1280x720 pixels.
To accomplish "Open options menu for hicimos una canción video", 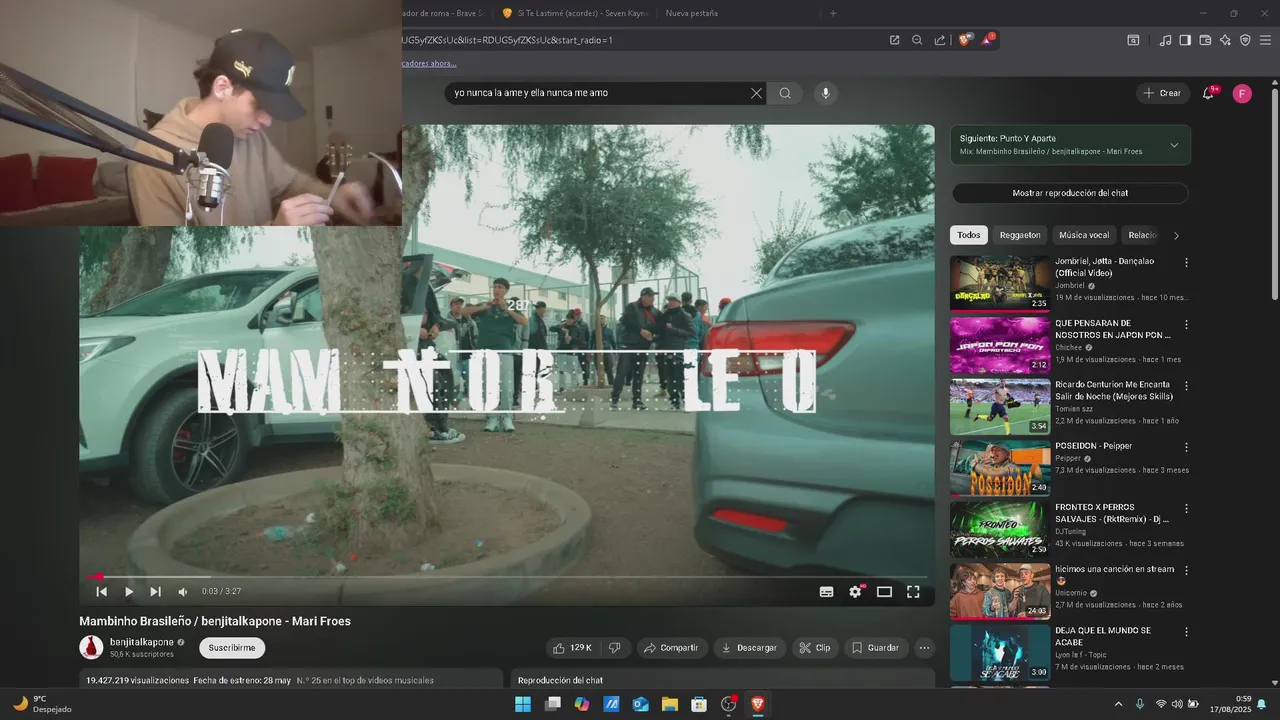I will [1186, 571].
